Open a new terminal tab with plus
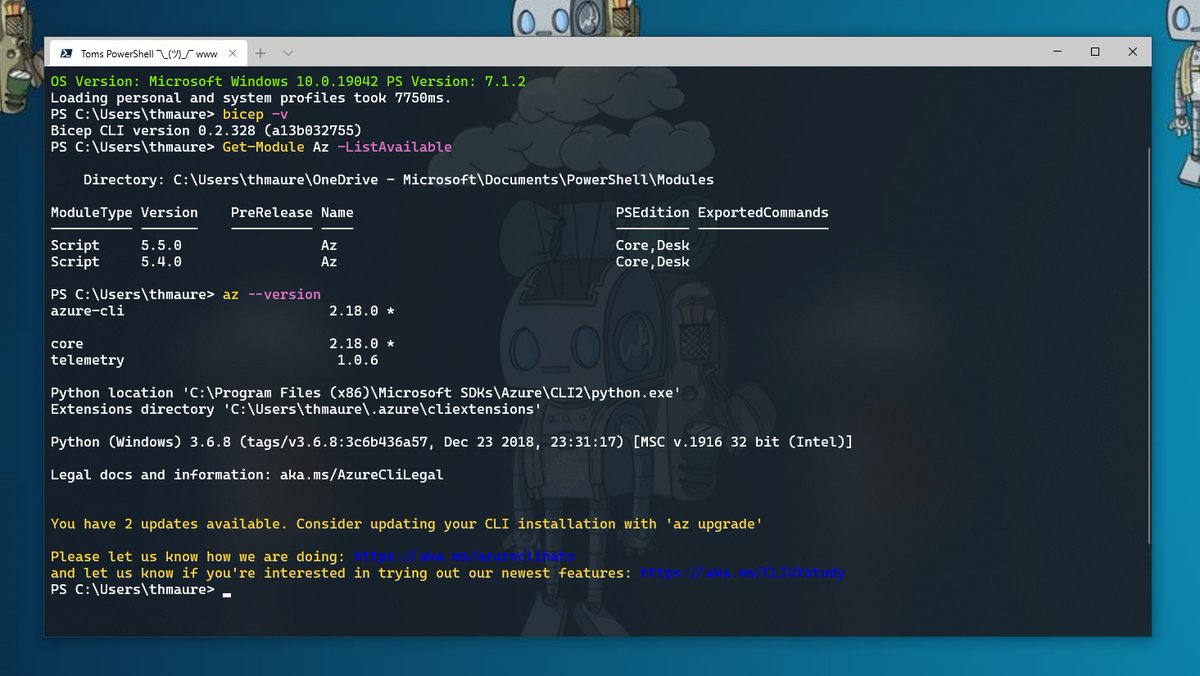1200x676 pixels. click(260, 53)
